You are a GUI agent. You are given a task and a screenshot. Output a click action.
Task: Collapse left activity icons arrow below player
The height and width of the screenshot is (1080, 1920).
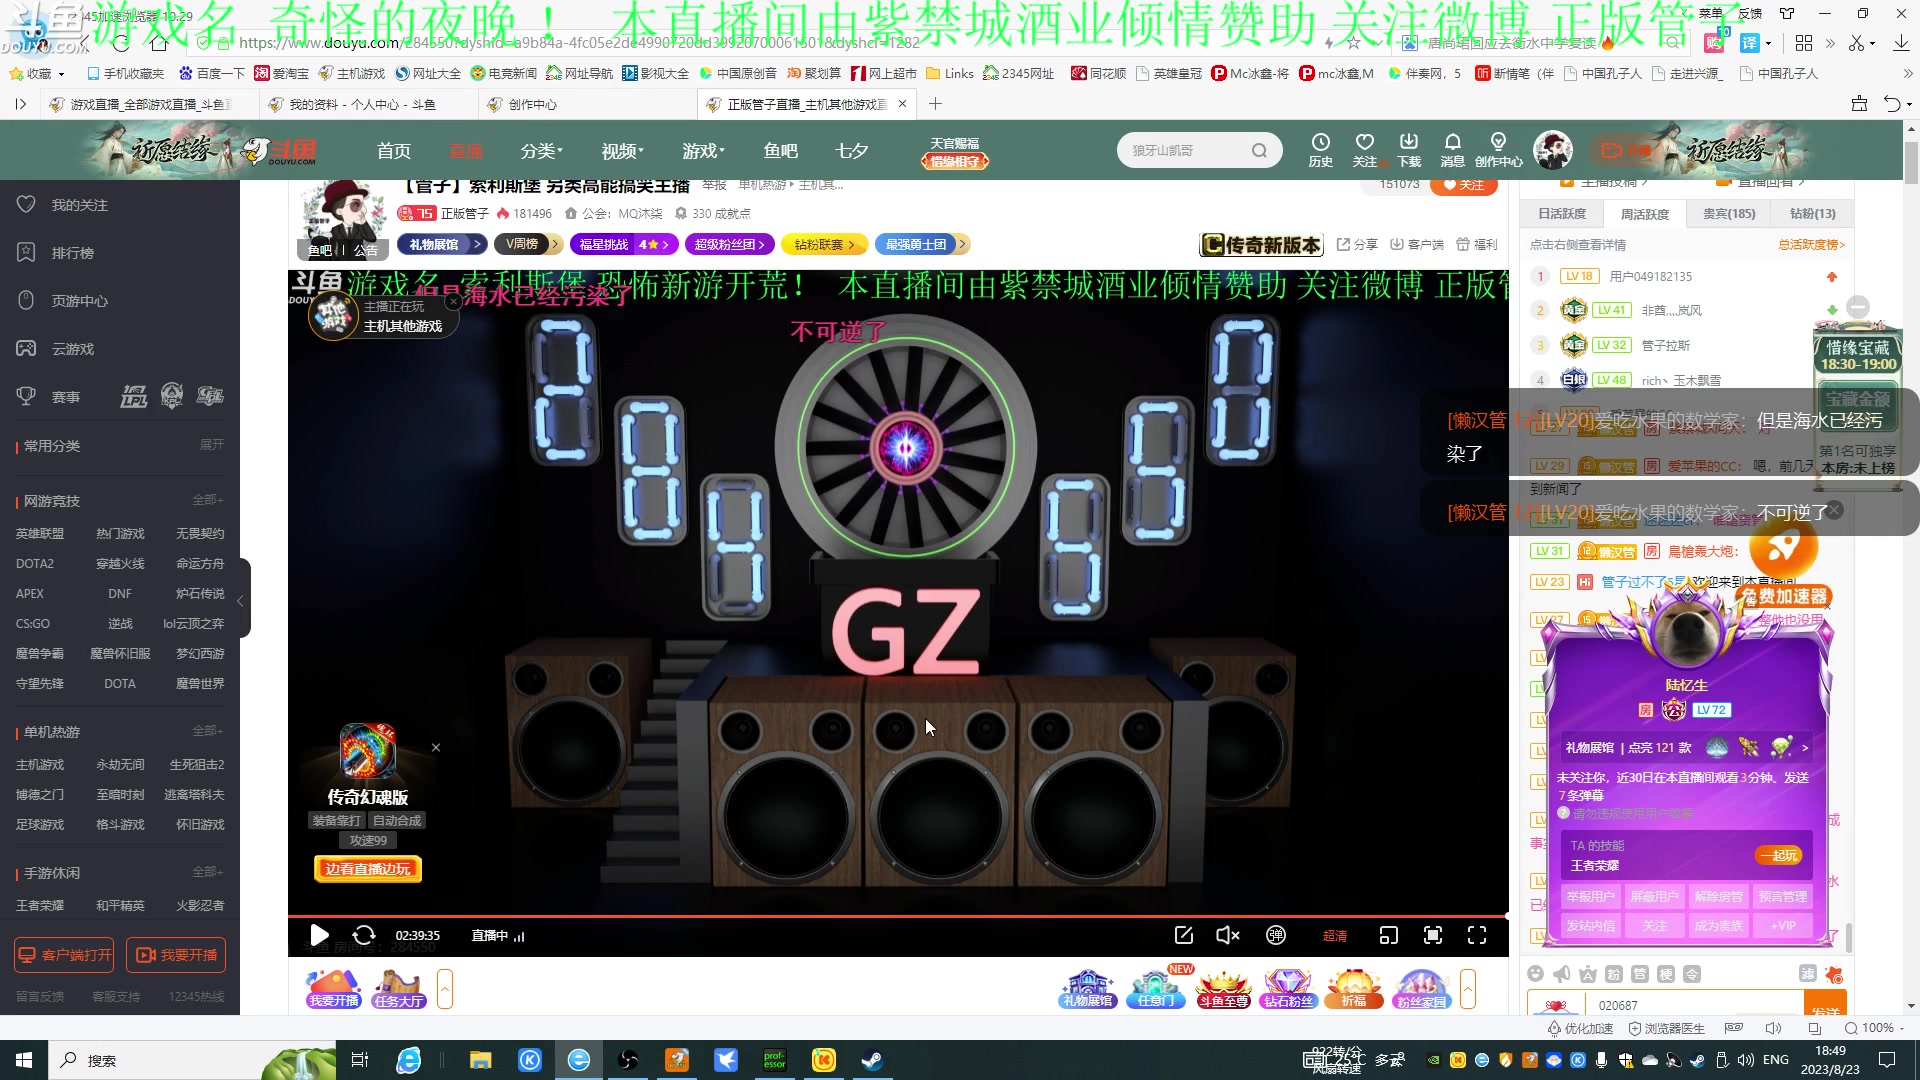point(445,989)
